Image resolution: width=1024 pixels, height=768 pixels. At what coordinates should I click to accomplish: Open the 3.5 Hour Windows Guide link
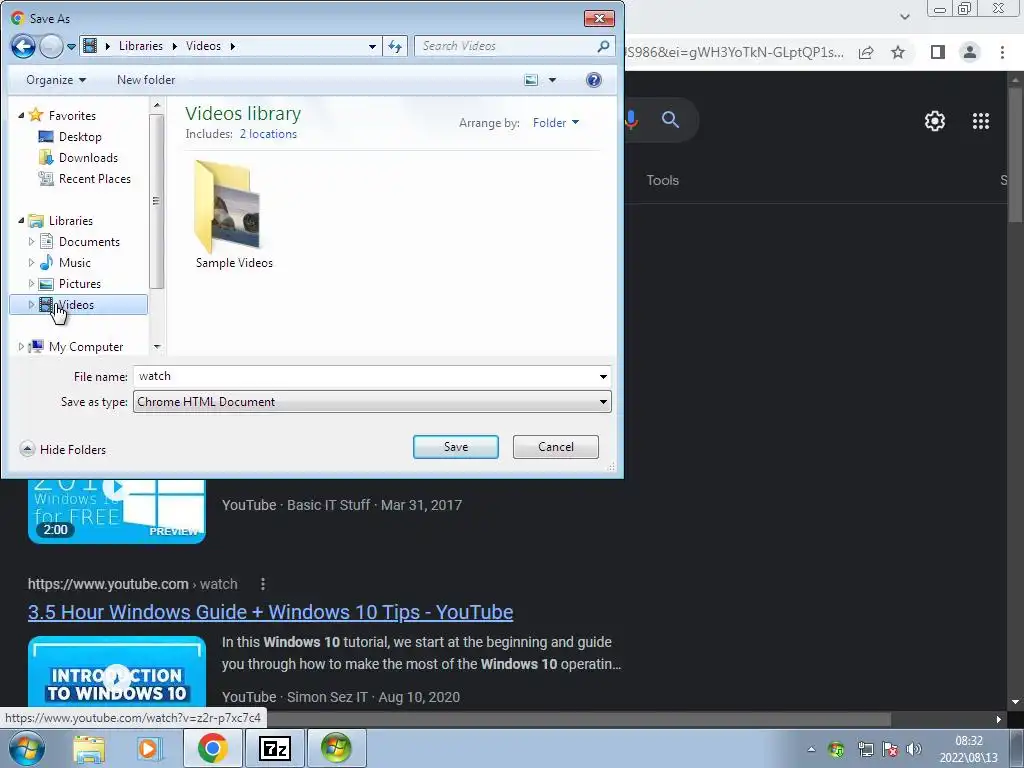pos(270,612)
